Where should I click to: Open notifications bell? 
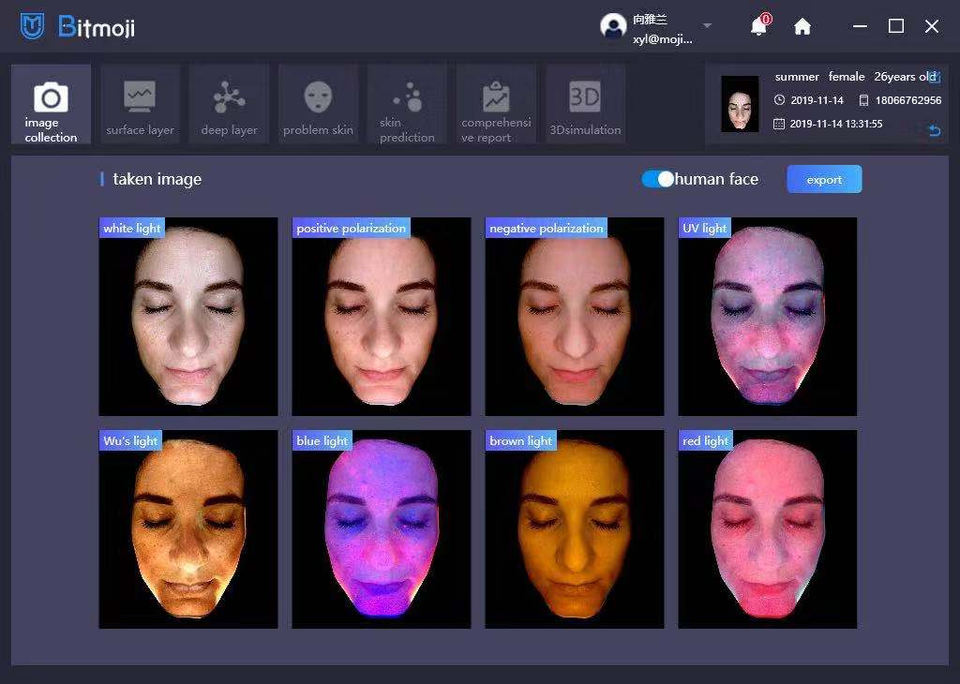tap(759, 27)
